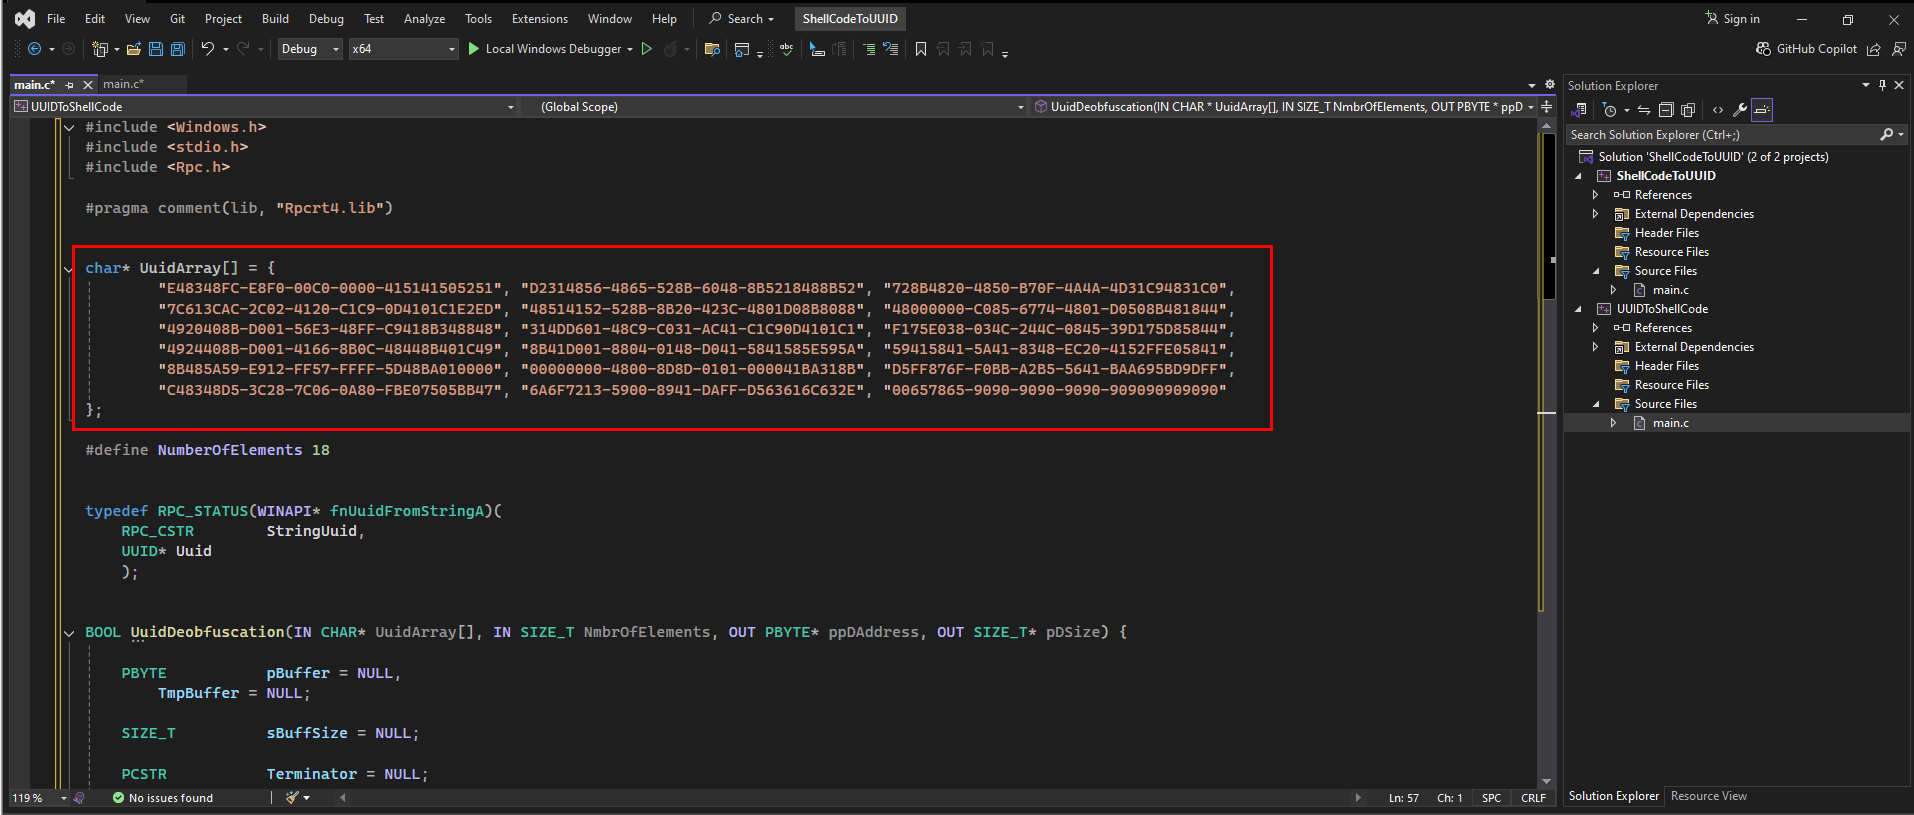
Task: Click Pending Changes Filter clock icon
Action: pos(1609,110)
